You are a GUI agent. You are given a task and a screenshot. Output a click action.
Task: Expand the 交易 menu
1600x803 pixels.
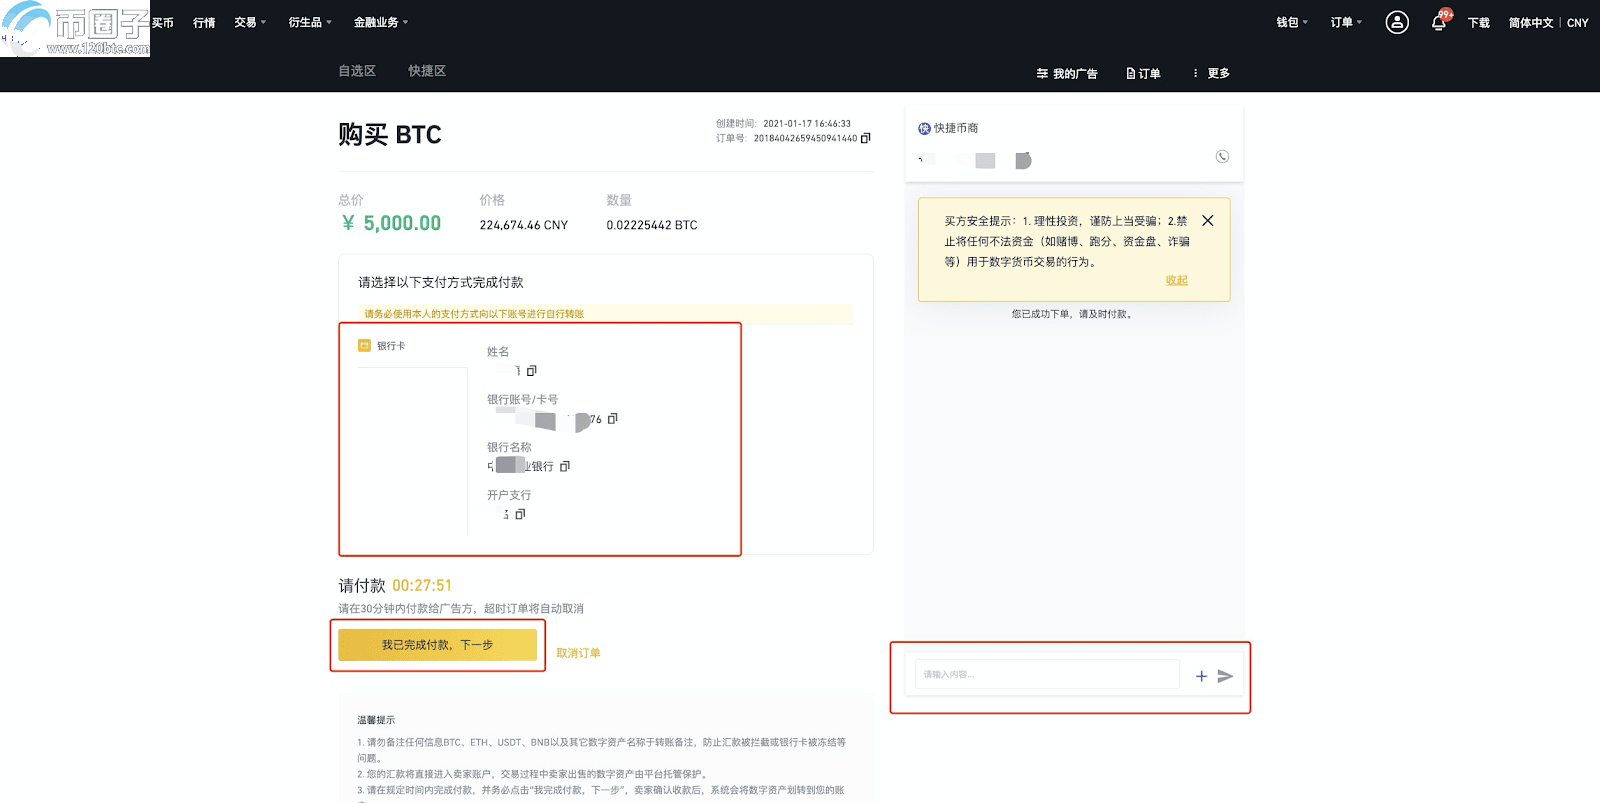250,22
